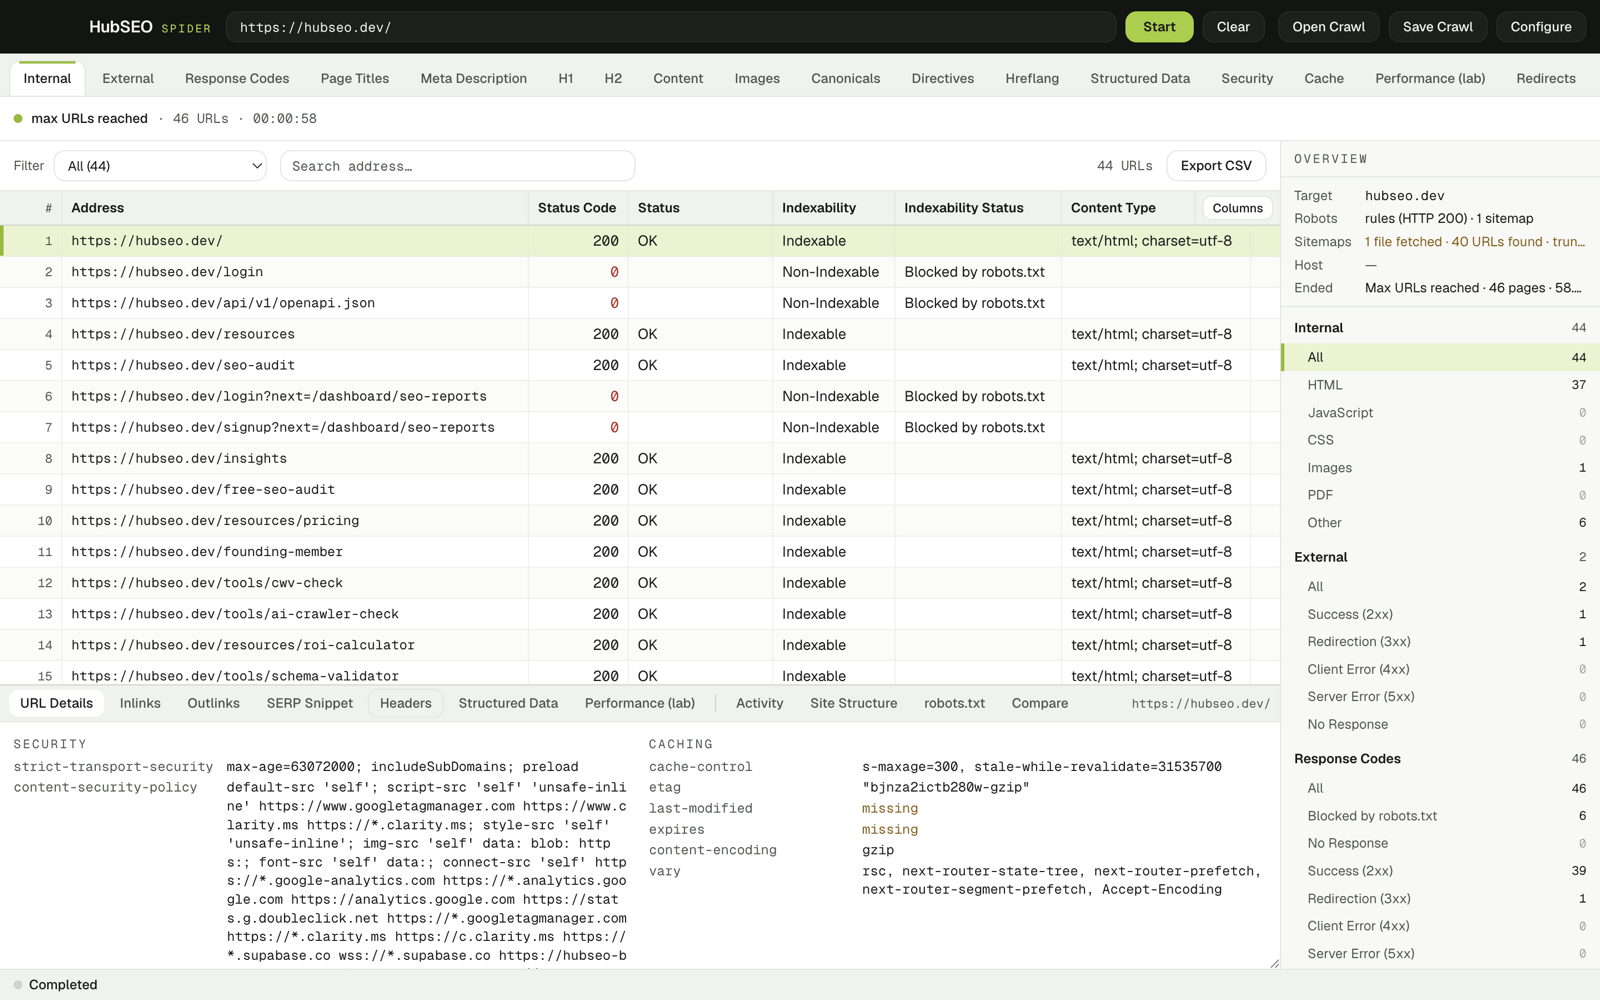
Task: View the Canonicals tab
Action: coord(845,78)
